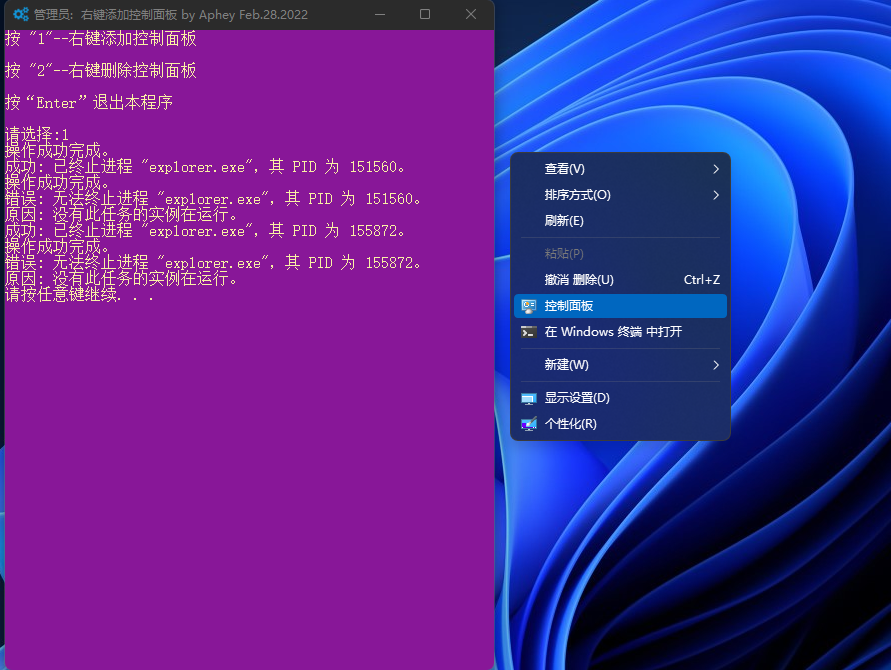
Task: Click the greyed-out 粘贴(P) entry
Action: pyautogui.click(x=564, y=254)
